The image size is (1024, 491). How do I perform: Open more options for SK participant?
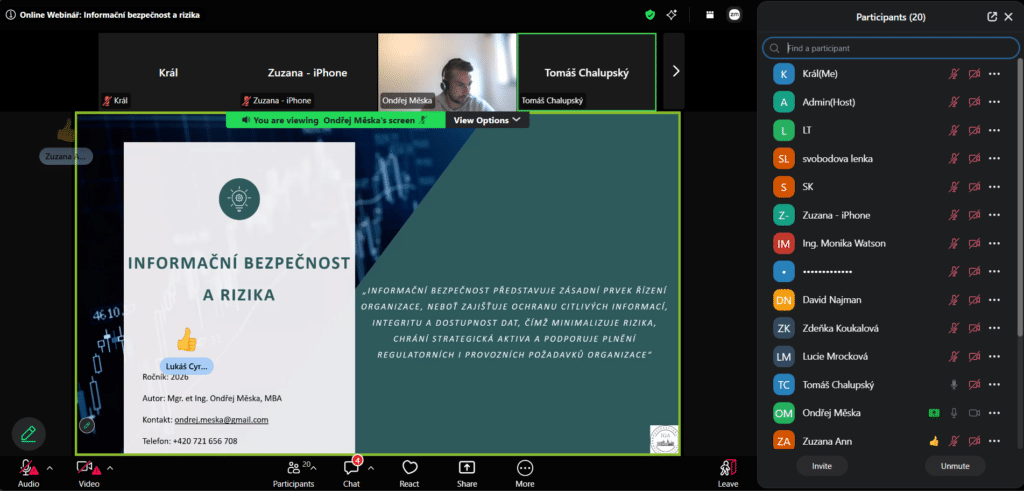[x=994, y=187]
